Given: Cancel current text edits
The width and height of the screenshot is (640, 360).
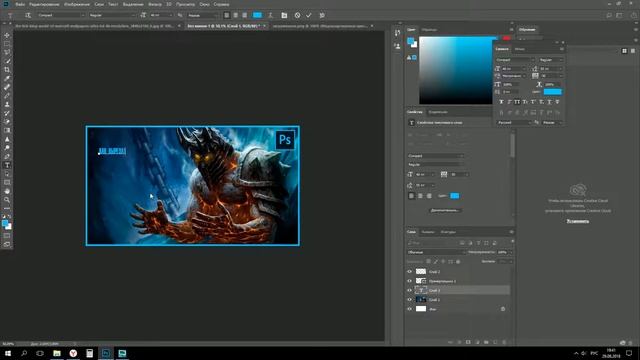Looking at the screenshot, I should pyautogui.click(x=297, y=15).
